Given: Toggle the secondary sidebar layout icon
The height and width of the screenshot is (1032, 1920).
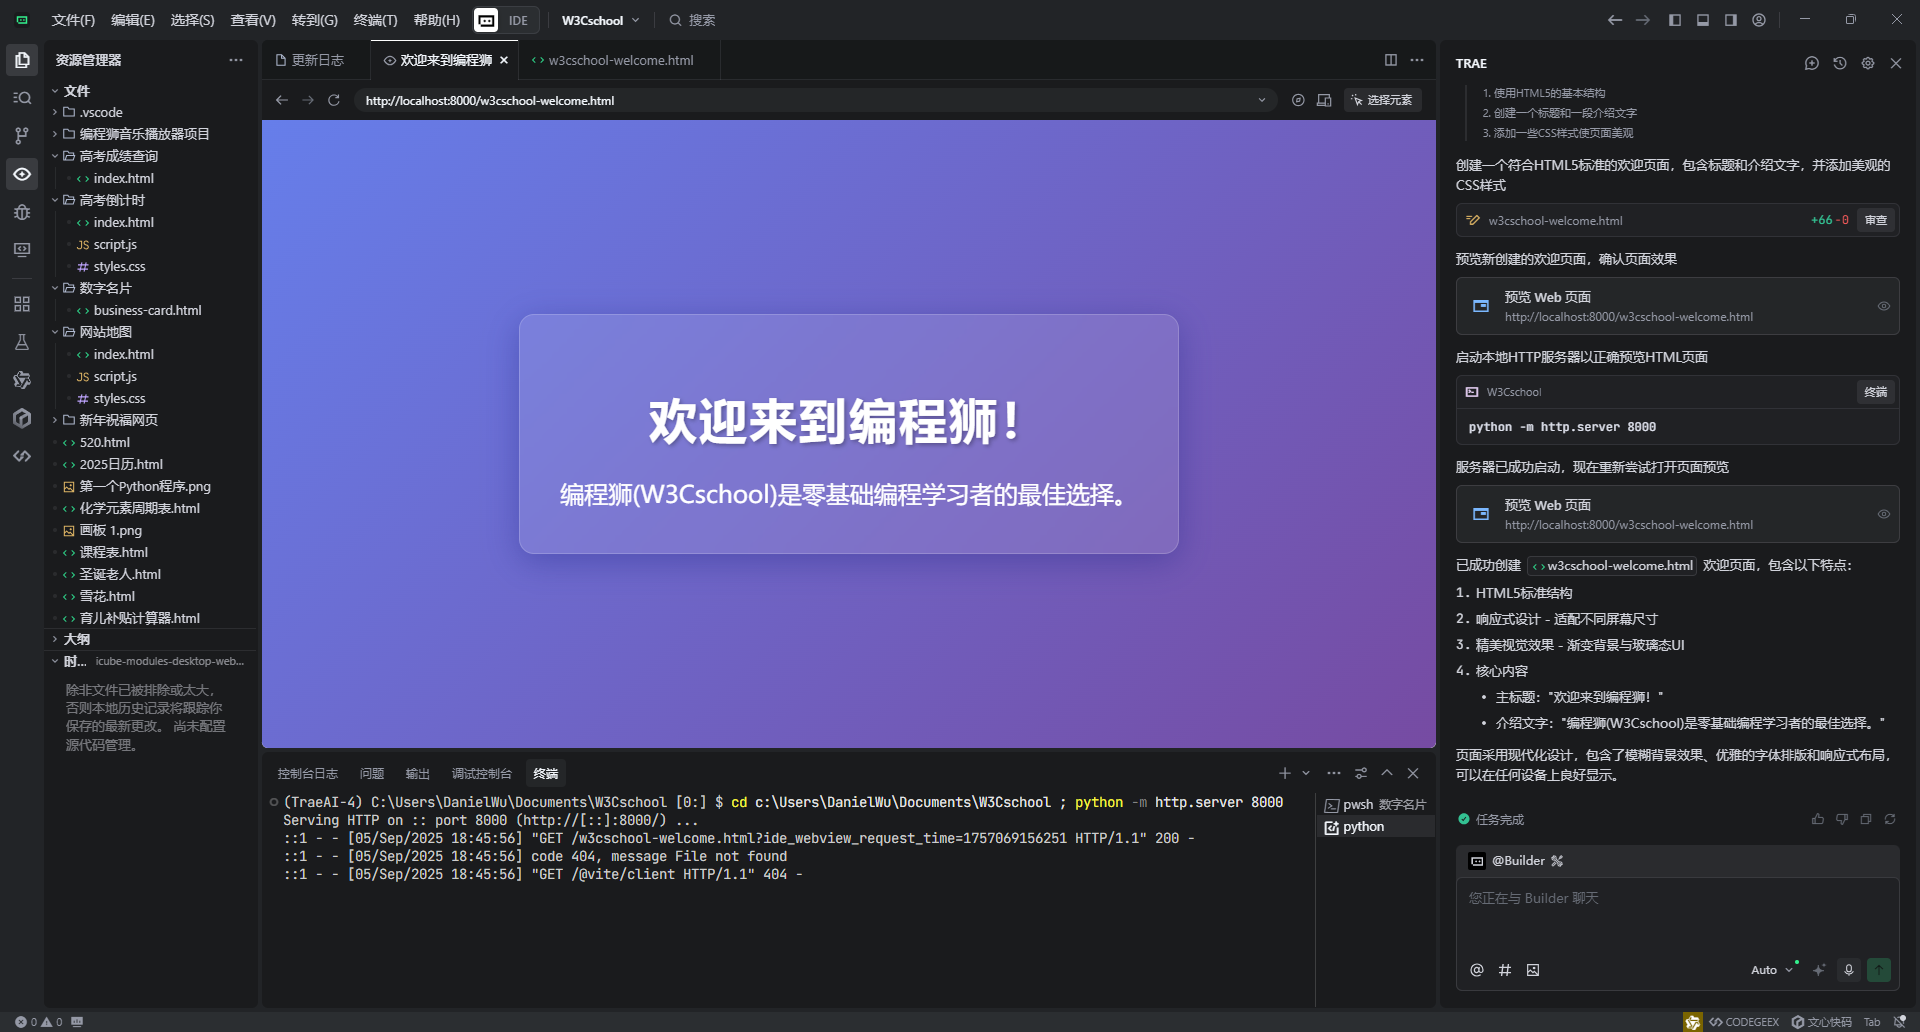Looking at the screenshot, I should pyautogui.click(x=1731, y=20).
